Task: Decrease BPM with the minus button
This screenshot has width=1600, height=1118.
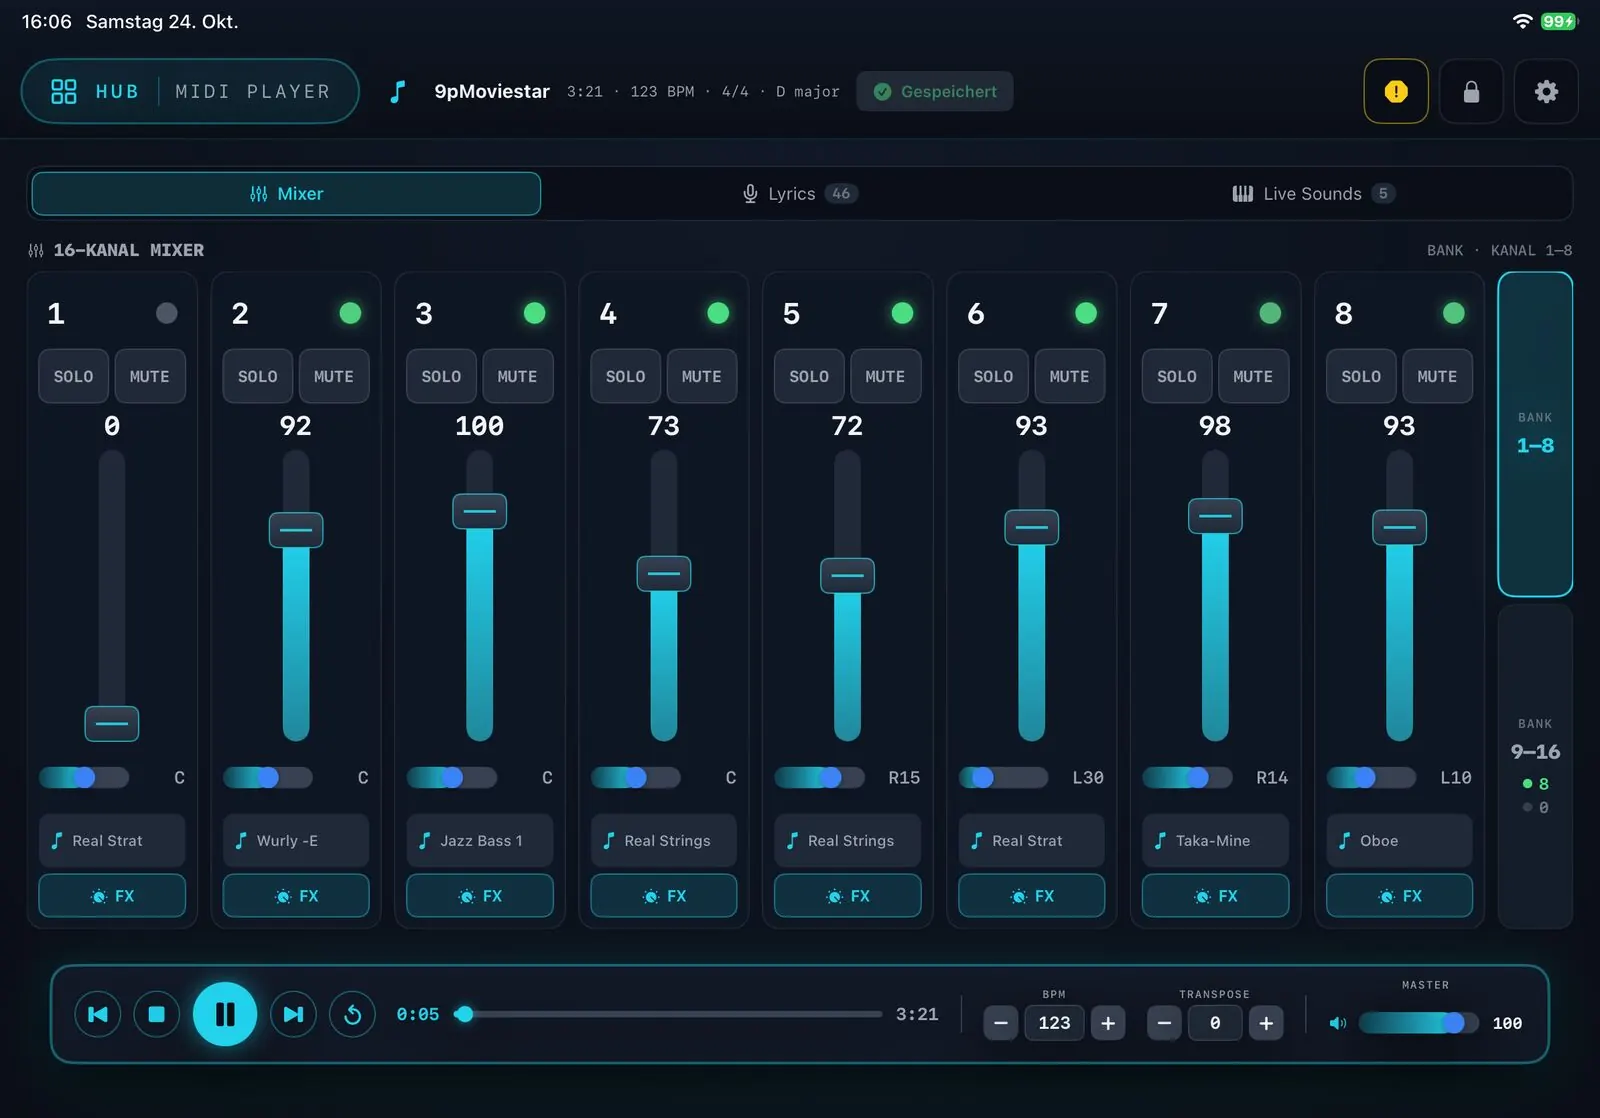Action: (x=1000, y=1023)
